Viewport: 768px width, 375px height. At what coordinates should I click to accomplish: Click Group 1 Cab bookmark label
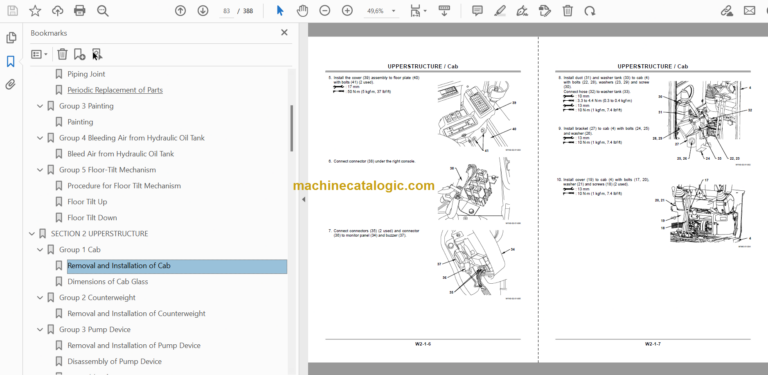point(80,250)
